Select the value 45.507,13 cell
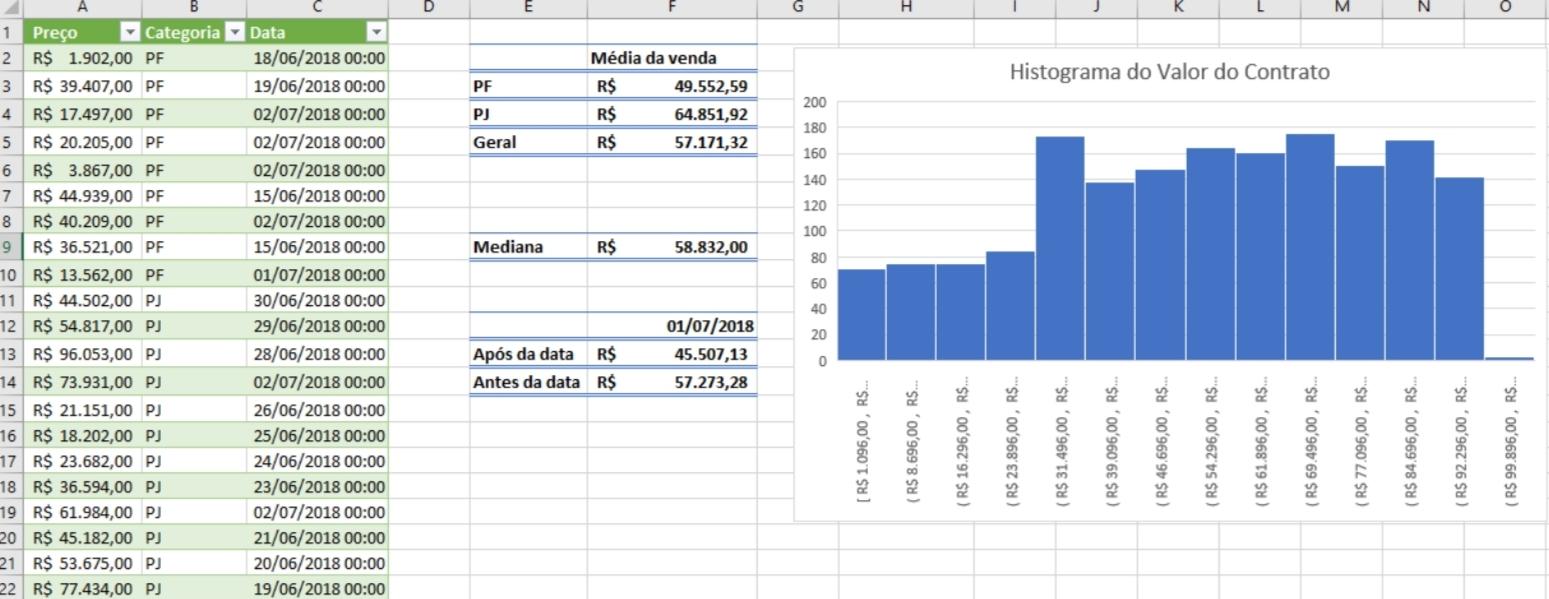Image resolution: width=1549 pixels, height=599 pixels. pos(672,354)
